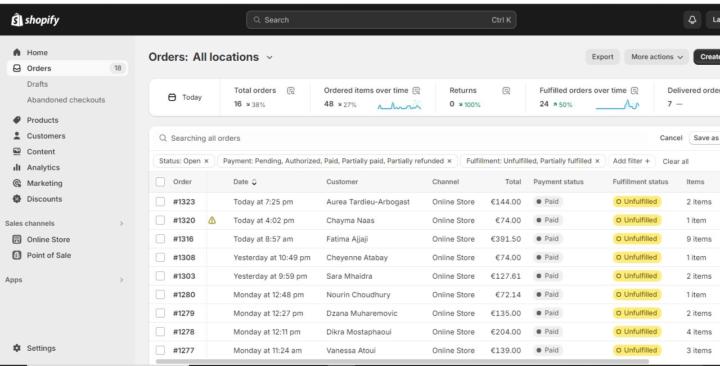Image resolution: width=720 pixels, height=366 pixels.
Task: Open the More actions dropdown
Action: click(657, 57)
